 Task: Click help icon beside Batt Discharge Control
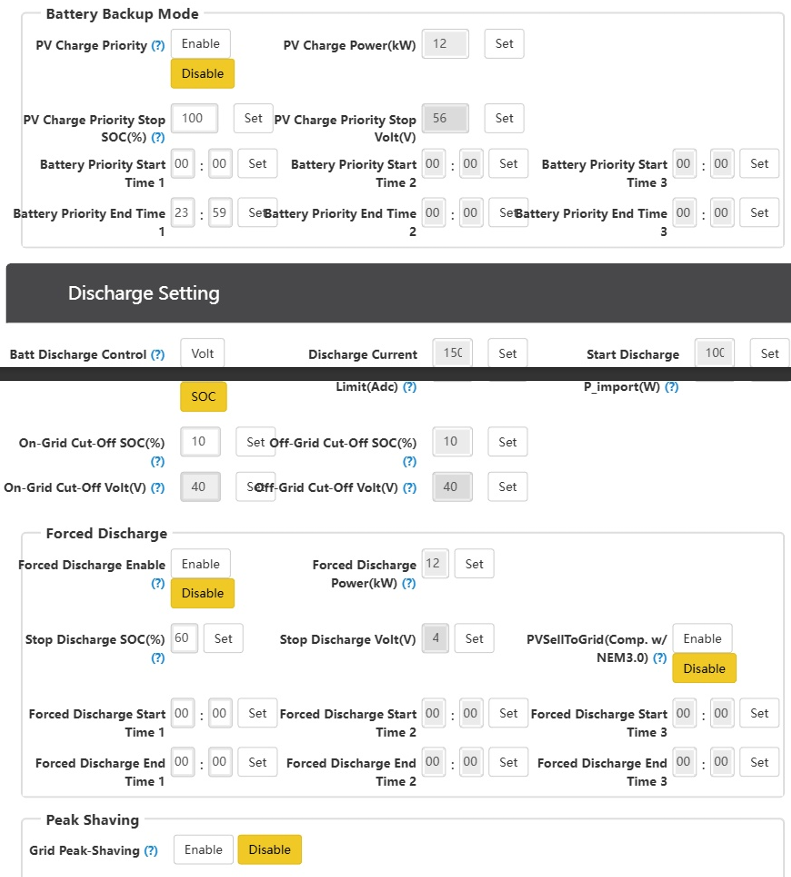(158, 355)
